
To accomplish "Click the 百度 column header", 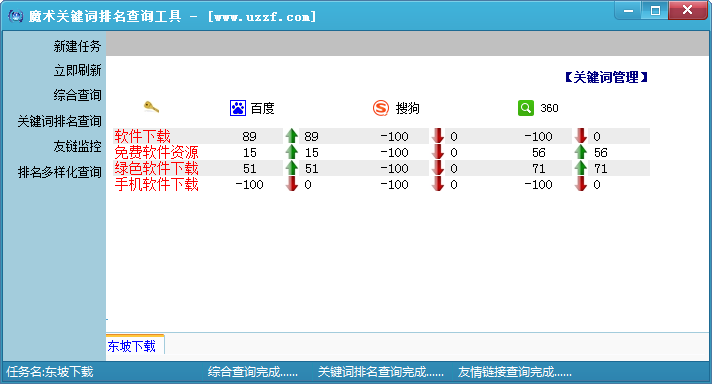I will click(x=262, y=108).
